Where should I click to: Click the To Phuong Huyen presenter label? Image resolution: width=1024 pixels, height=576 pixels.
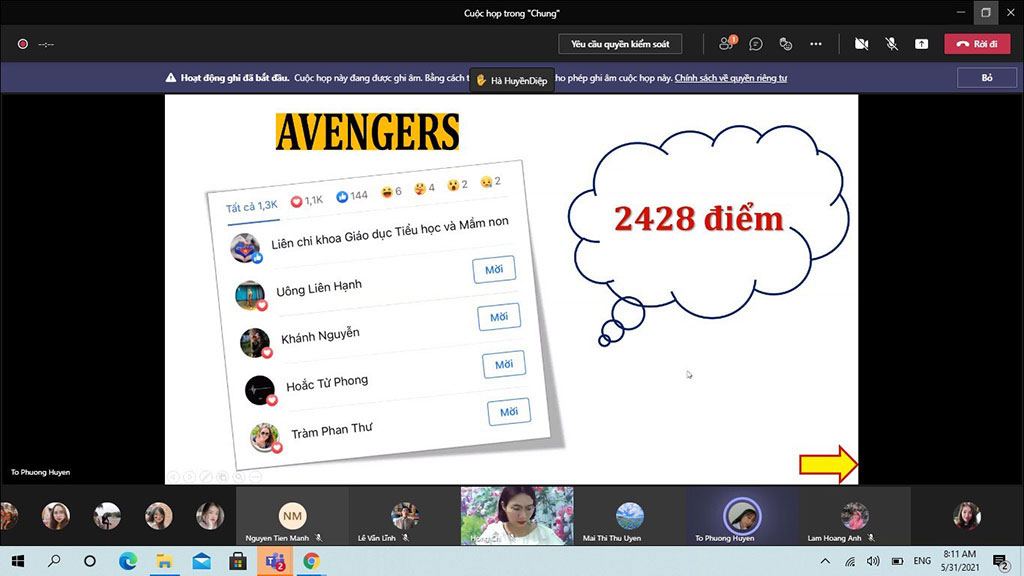pos(40,472)
